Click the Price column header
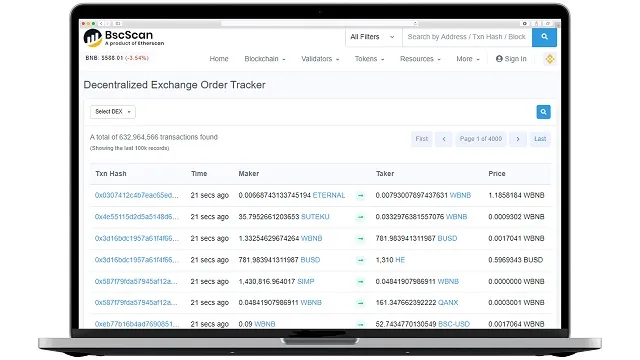This screenshot has height=360, width=640. point(497,174)
